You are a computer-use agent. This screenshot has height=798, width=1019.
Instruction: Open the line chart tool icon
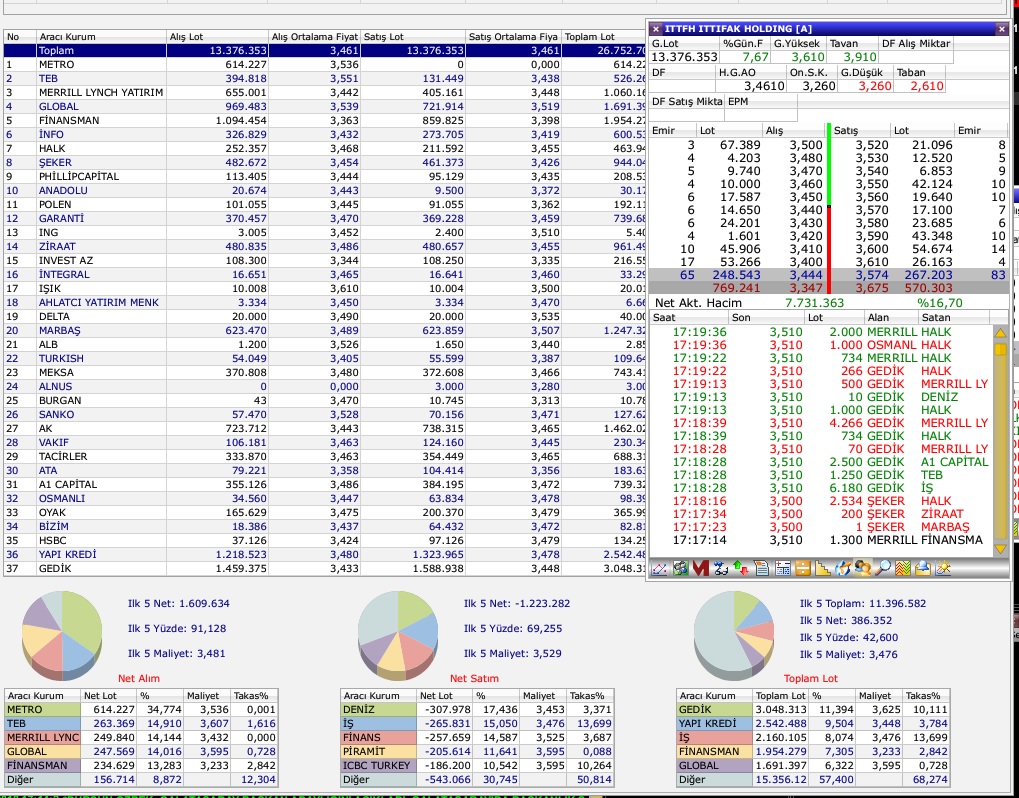(659, 569)
